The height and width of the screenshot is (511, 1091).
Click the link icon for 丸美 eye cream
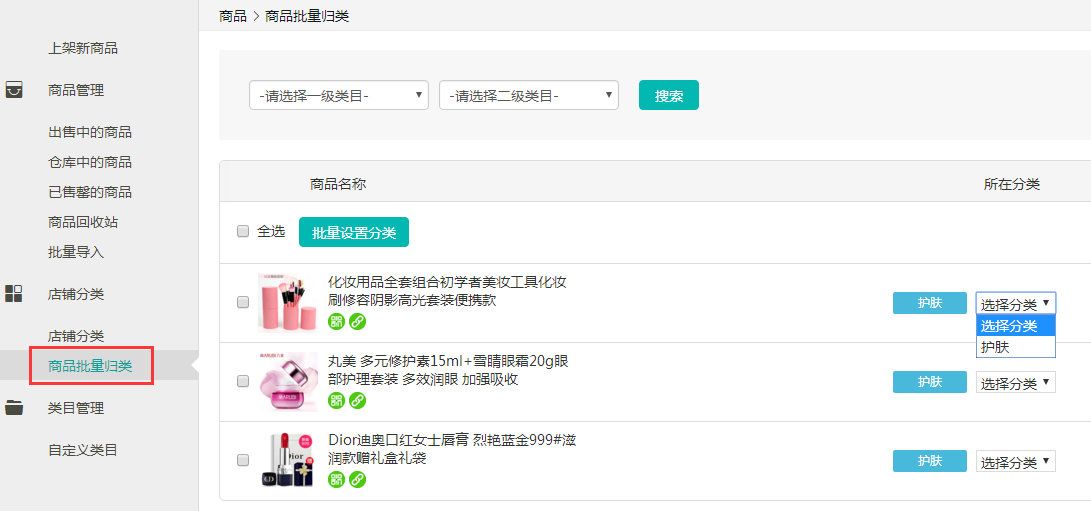357,400
